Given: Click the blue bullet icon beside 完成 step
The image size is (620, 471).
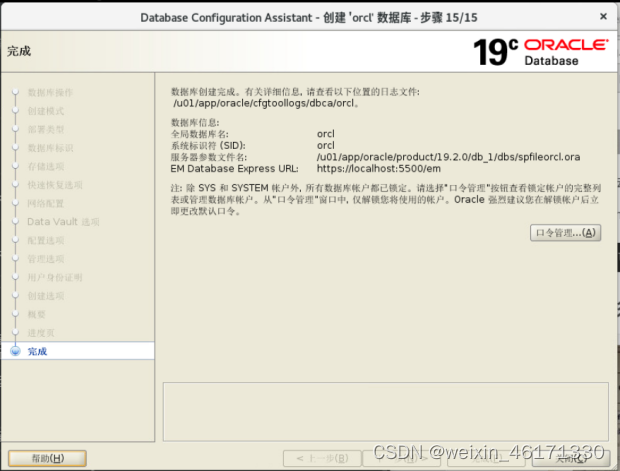Looking at the screenshot, I should point(15,351).
